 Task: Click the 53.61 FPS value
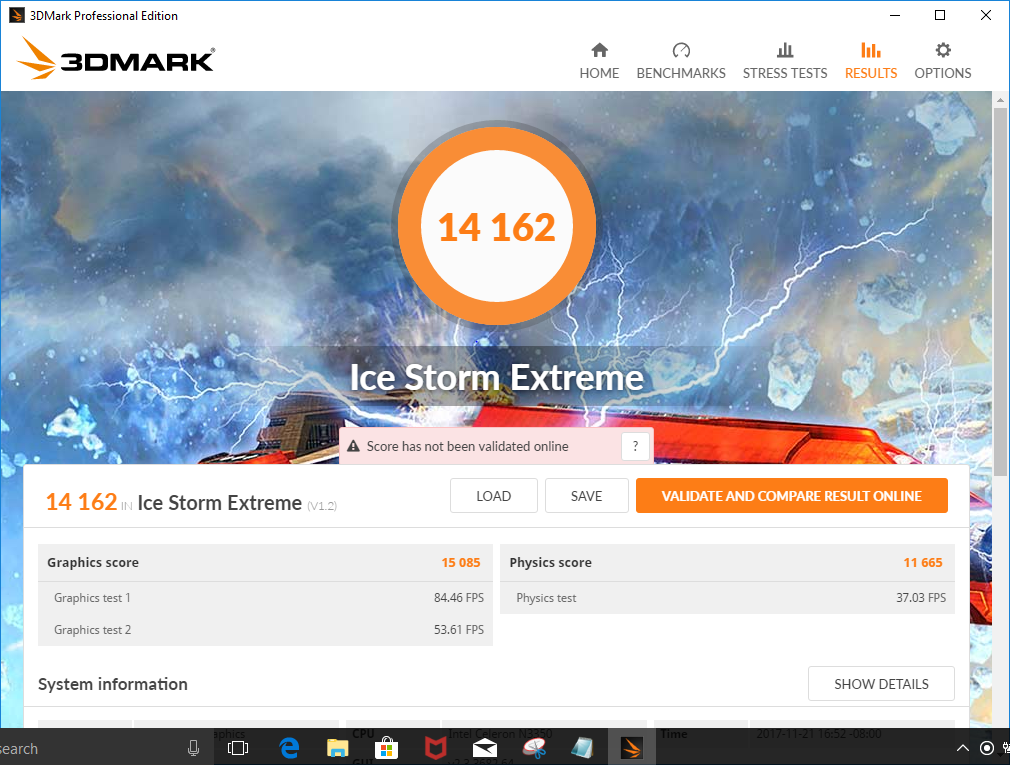(459, 630)
